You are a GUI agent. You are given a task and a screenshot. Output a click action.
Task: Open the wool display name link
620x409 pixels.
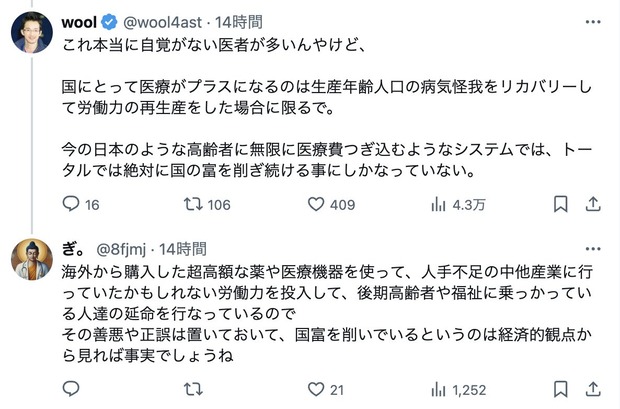(x=78, y=22)
